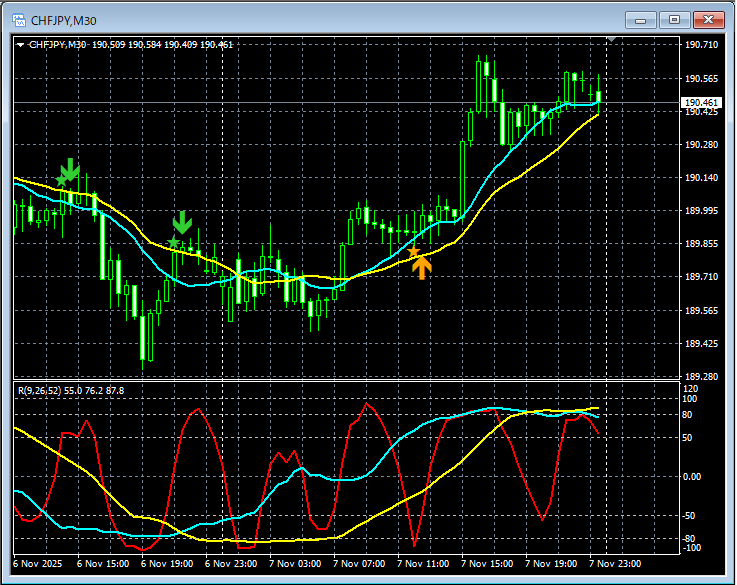Click the current price label 190.461
This screenshot has height=585, width=737.
(x=701, y=102)
